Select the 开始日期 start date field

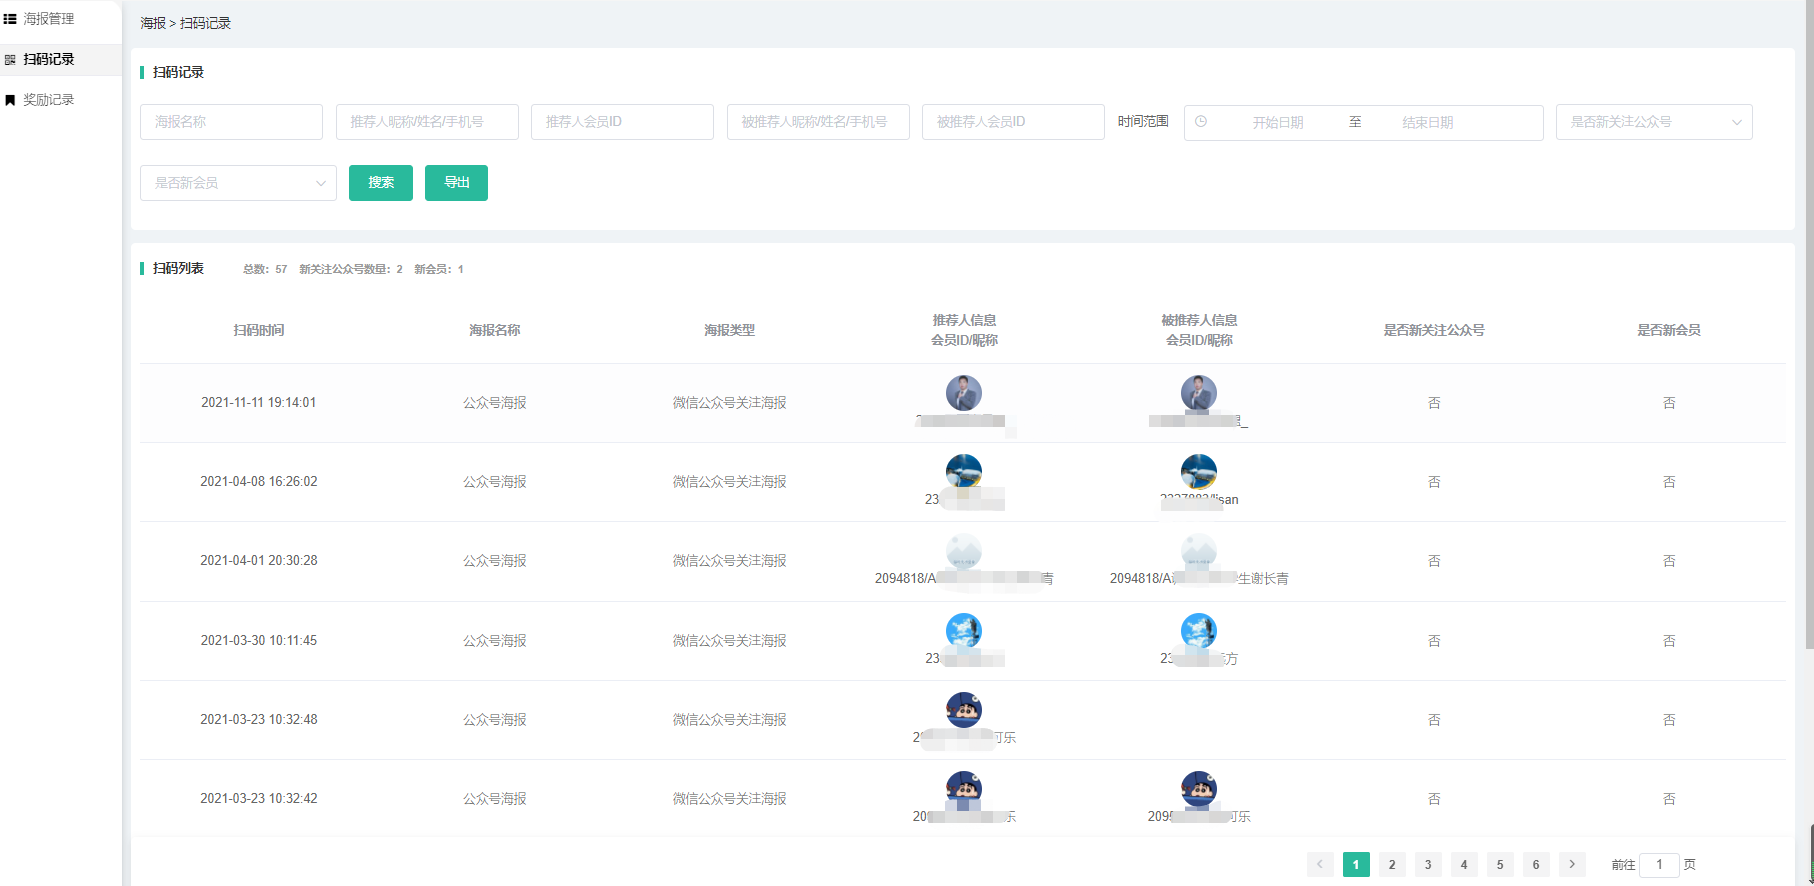pos(1277,122)
